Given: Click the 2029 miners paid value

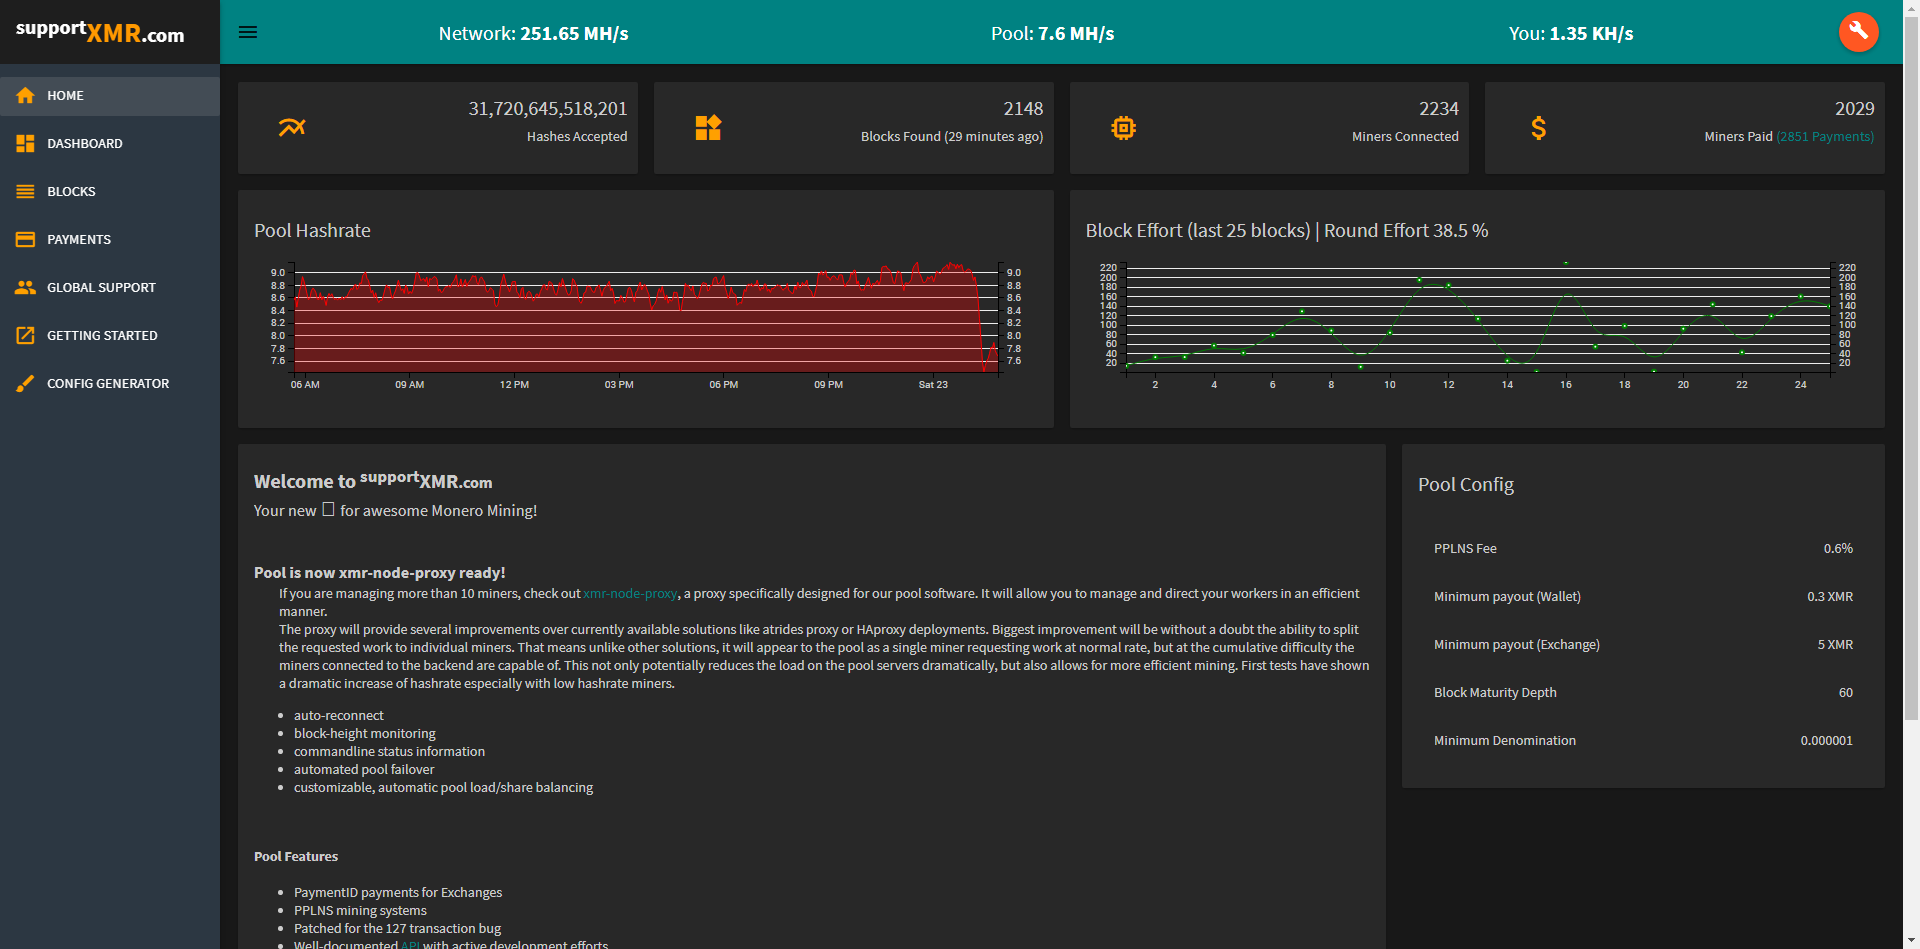Looking at the screenshot, I should point(1855,109).
